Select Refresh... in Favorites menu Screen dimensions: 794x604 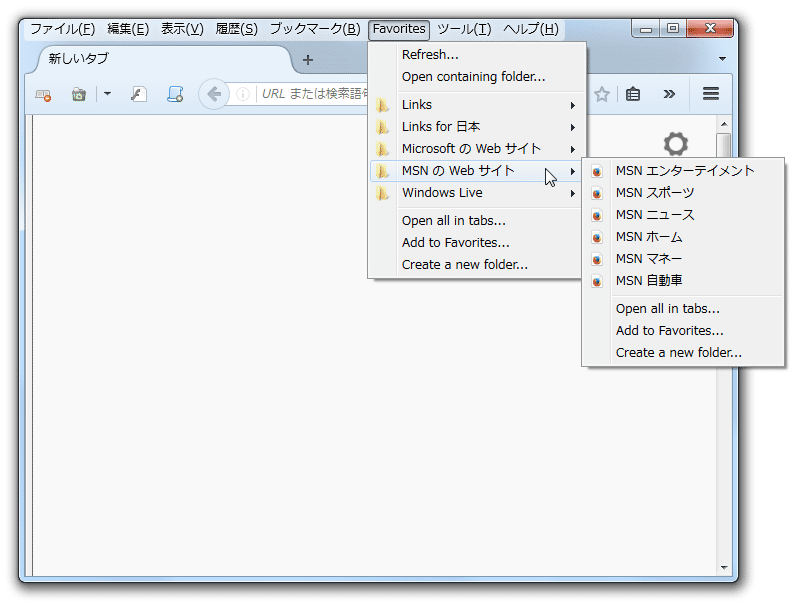point(478,55)
